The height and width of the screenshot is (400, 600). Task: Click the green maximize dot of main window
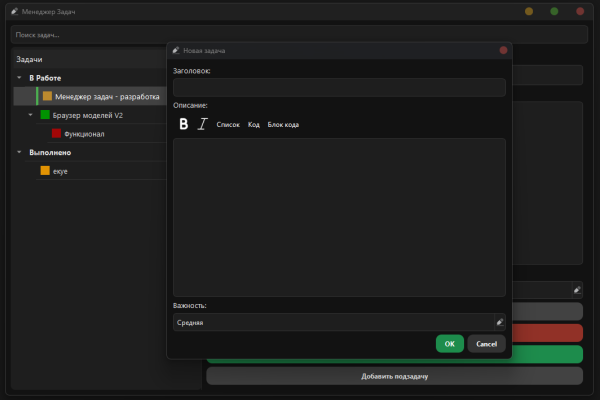(x=554, y=11)
